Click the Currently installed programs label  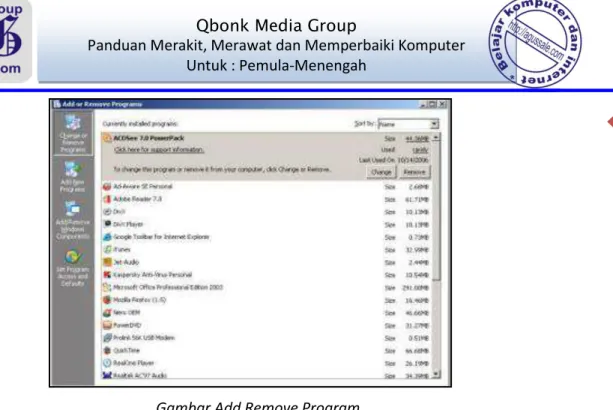pyautogui.click(x=140, y=124)
